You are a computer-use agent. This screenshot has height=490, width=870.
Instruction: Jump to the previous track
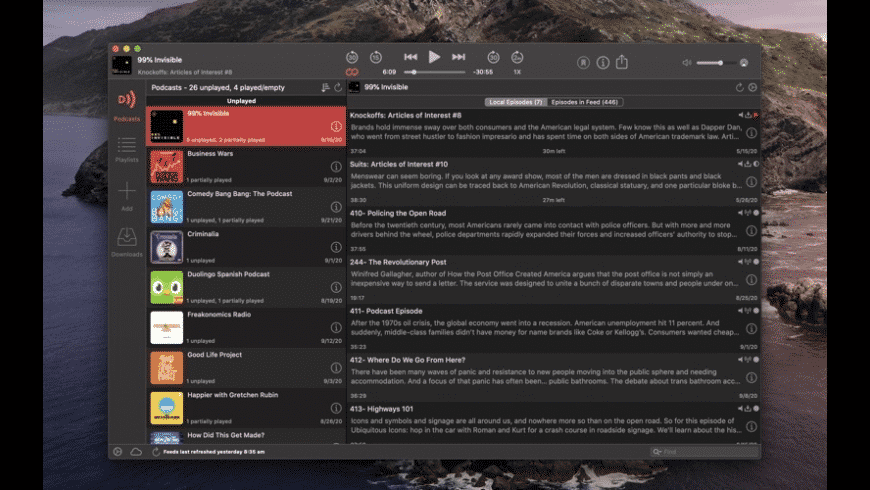(x=411, y=57)
